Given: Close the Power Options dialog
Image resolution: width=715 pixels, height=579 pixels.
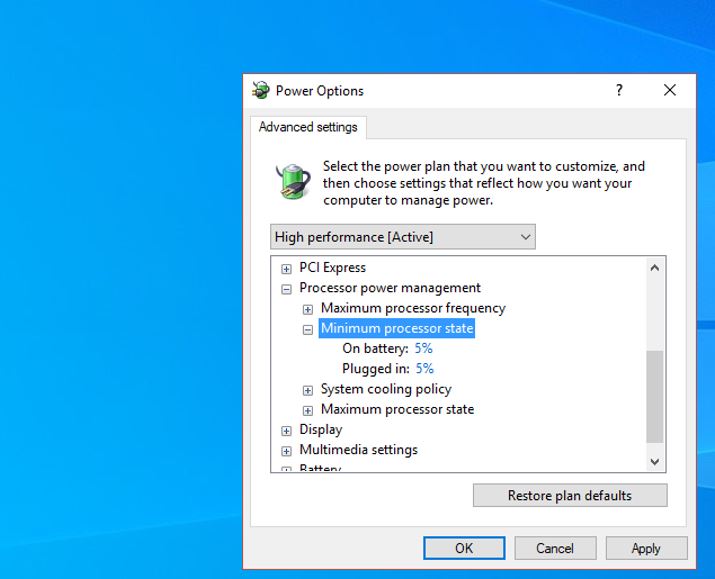Looking at the screenshot, I should 670,91.
